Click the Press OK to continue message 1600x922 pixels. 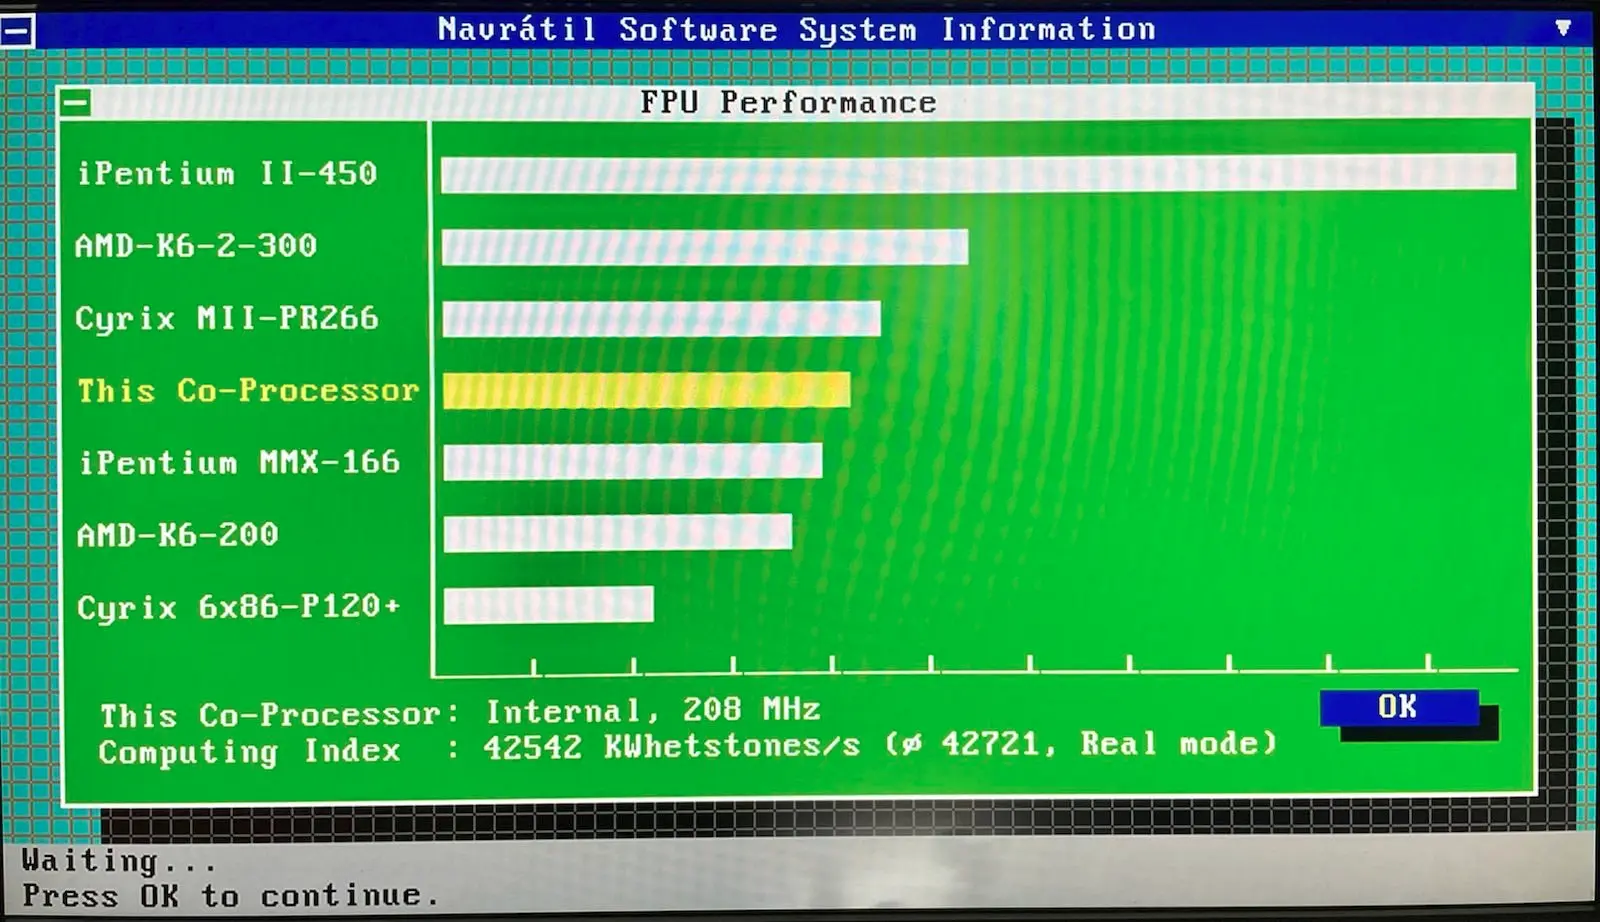230,895
